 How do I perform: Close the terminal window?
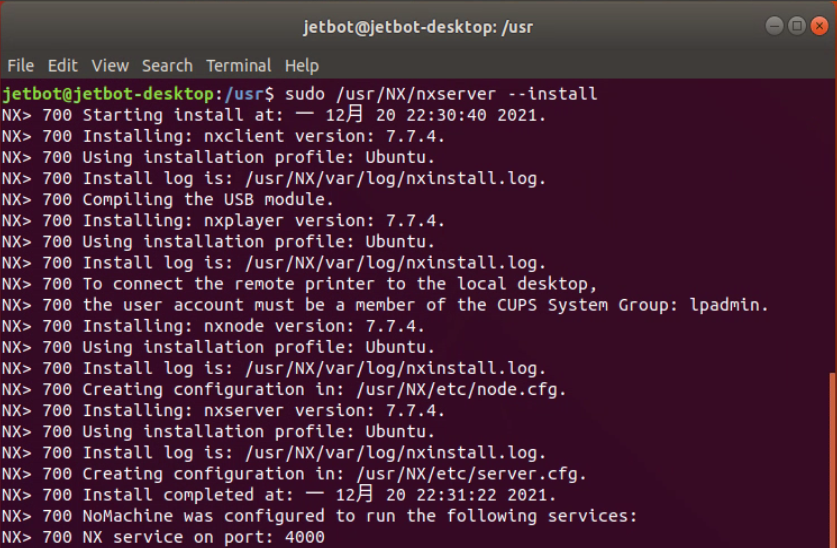819,26
